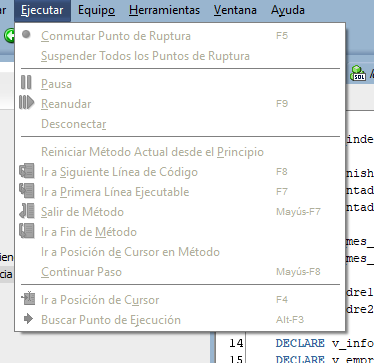Image resolution: width=374 pixels, height=363 pixels.
Task: Click the pause bars icon
Action: coord(26,82)
